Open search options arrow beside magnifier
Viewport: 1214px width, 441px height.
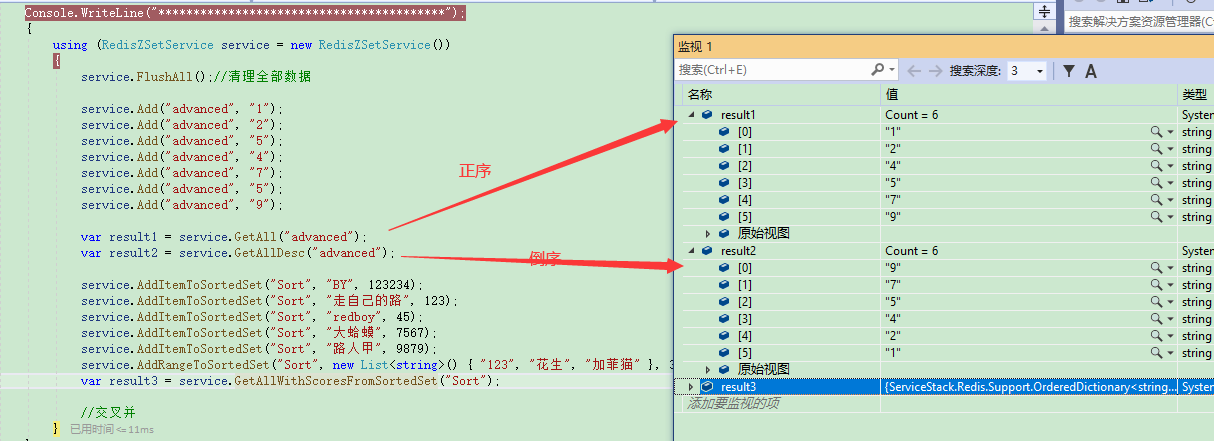tap(892, 70)
